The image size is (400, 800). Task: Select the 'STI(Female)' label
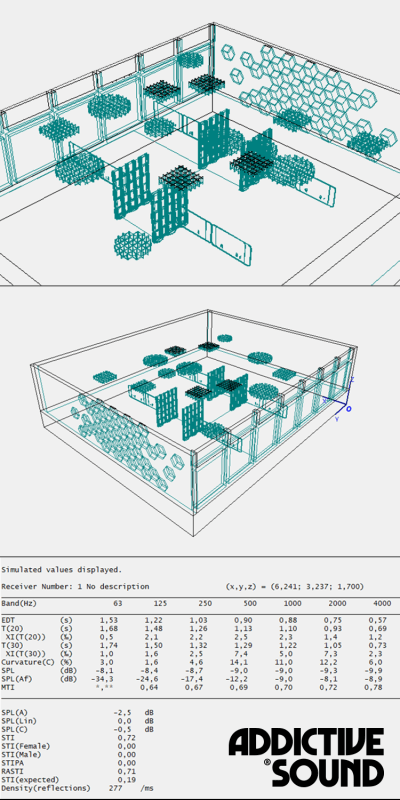[x=24, y=745]
